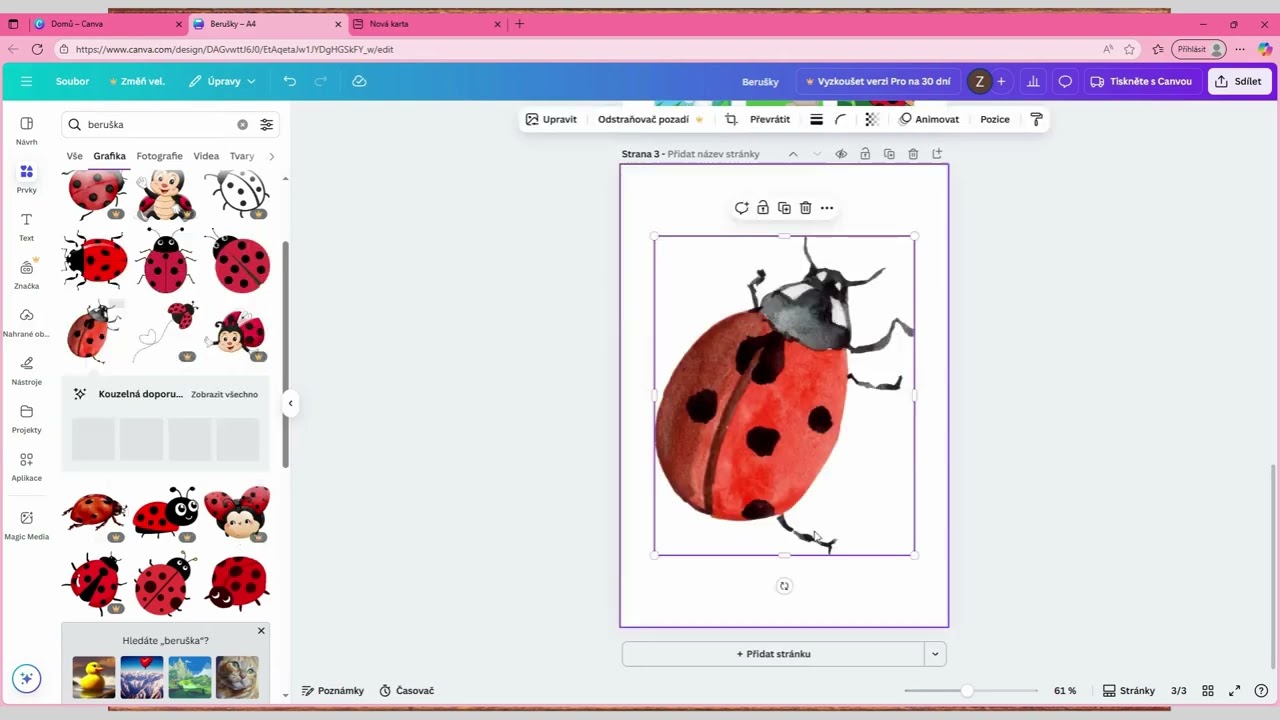Open border style lines icon
1280x720 pixels.
[x=816, y=119]
